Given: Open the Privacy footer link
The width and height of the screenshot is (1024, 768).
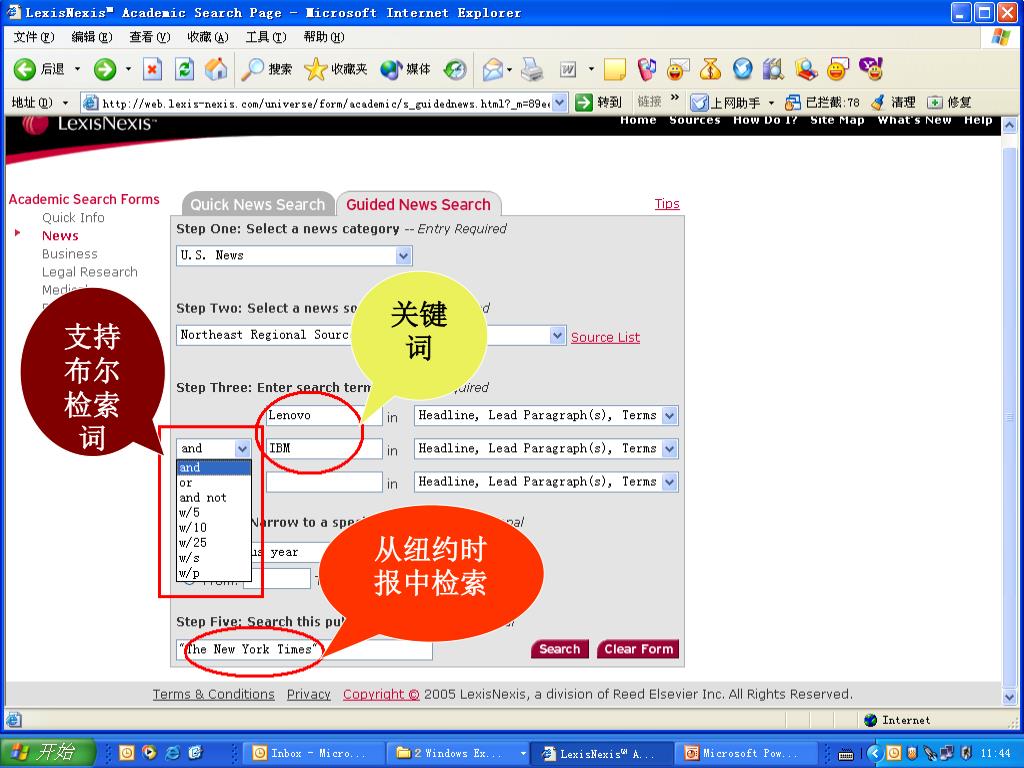Looking at the screenshot, I should pos(309,694).
